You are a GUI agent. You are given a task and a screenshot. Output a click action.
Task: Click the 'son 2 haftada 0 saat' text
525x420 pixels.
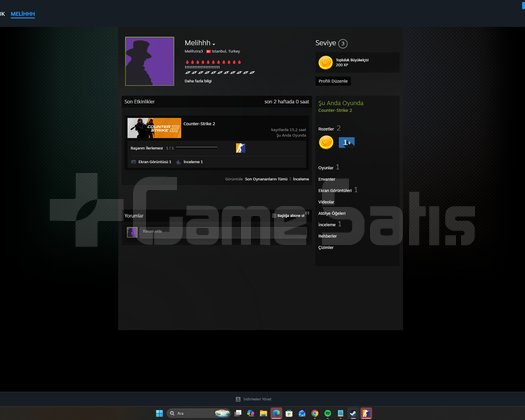coord(287,101)
